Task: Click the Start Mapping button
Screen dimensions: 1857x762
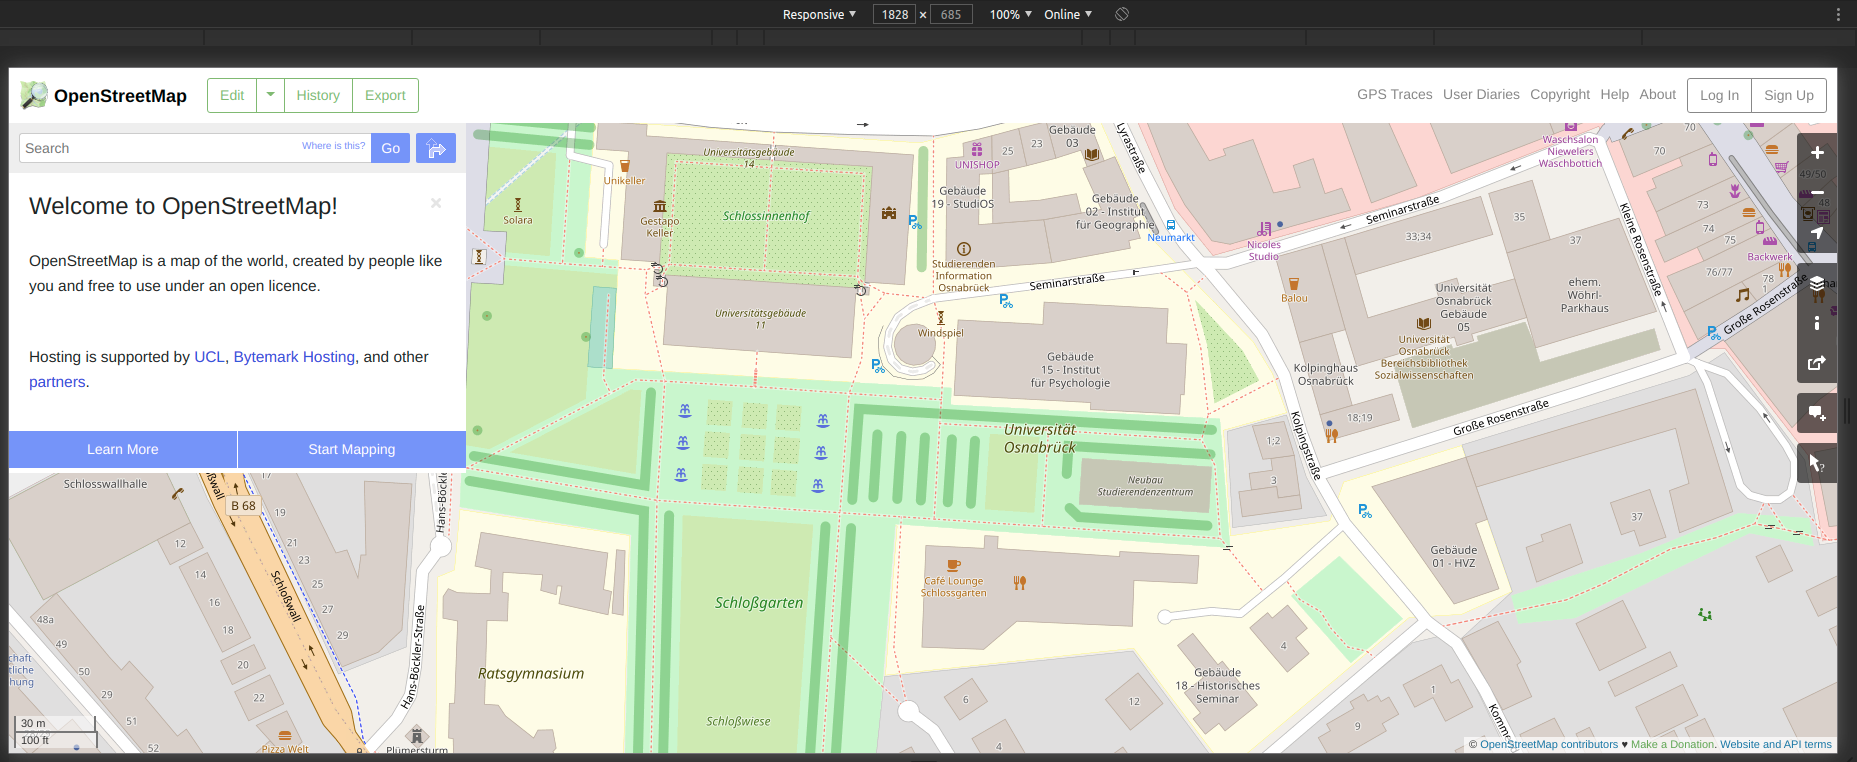Action: pyautogui.click(x=352, y=449)
